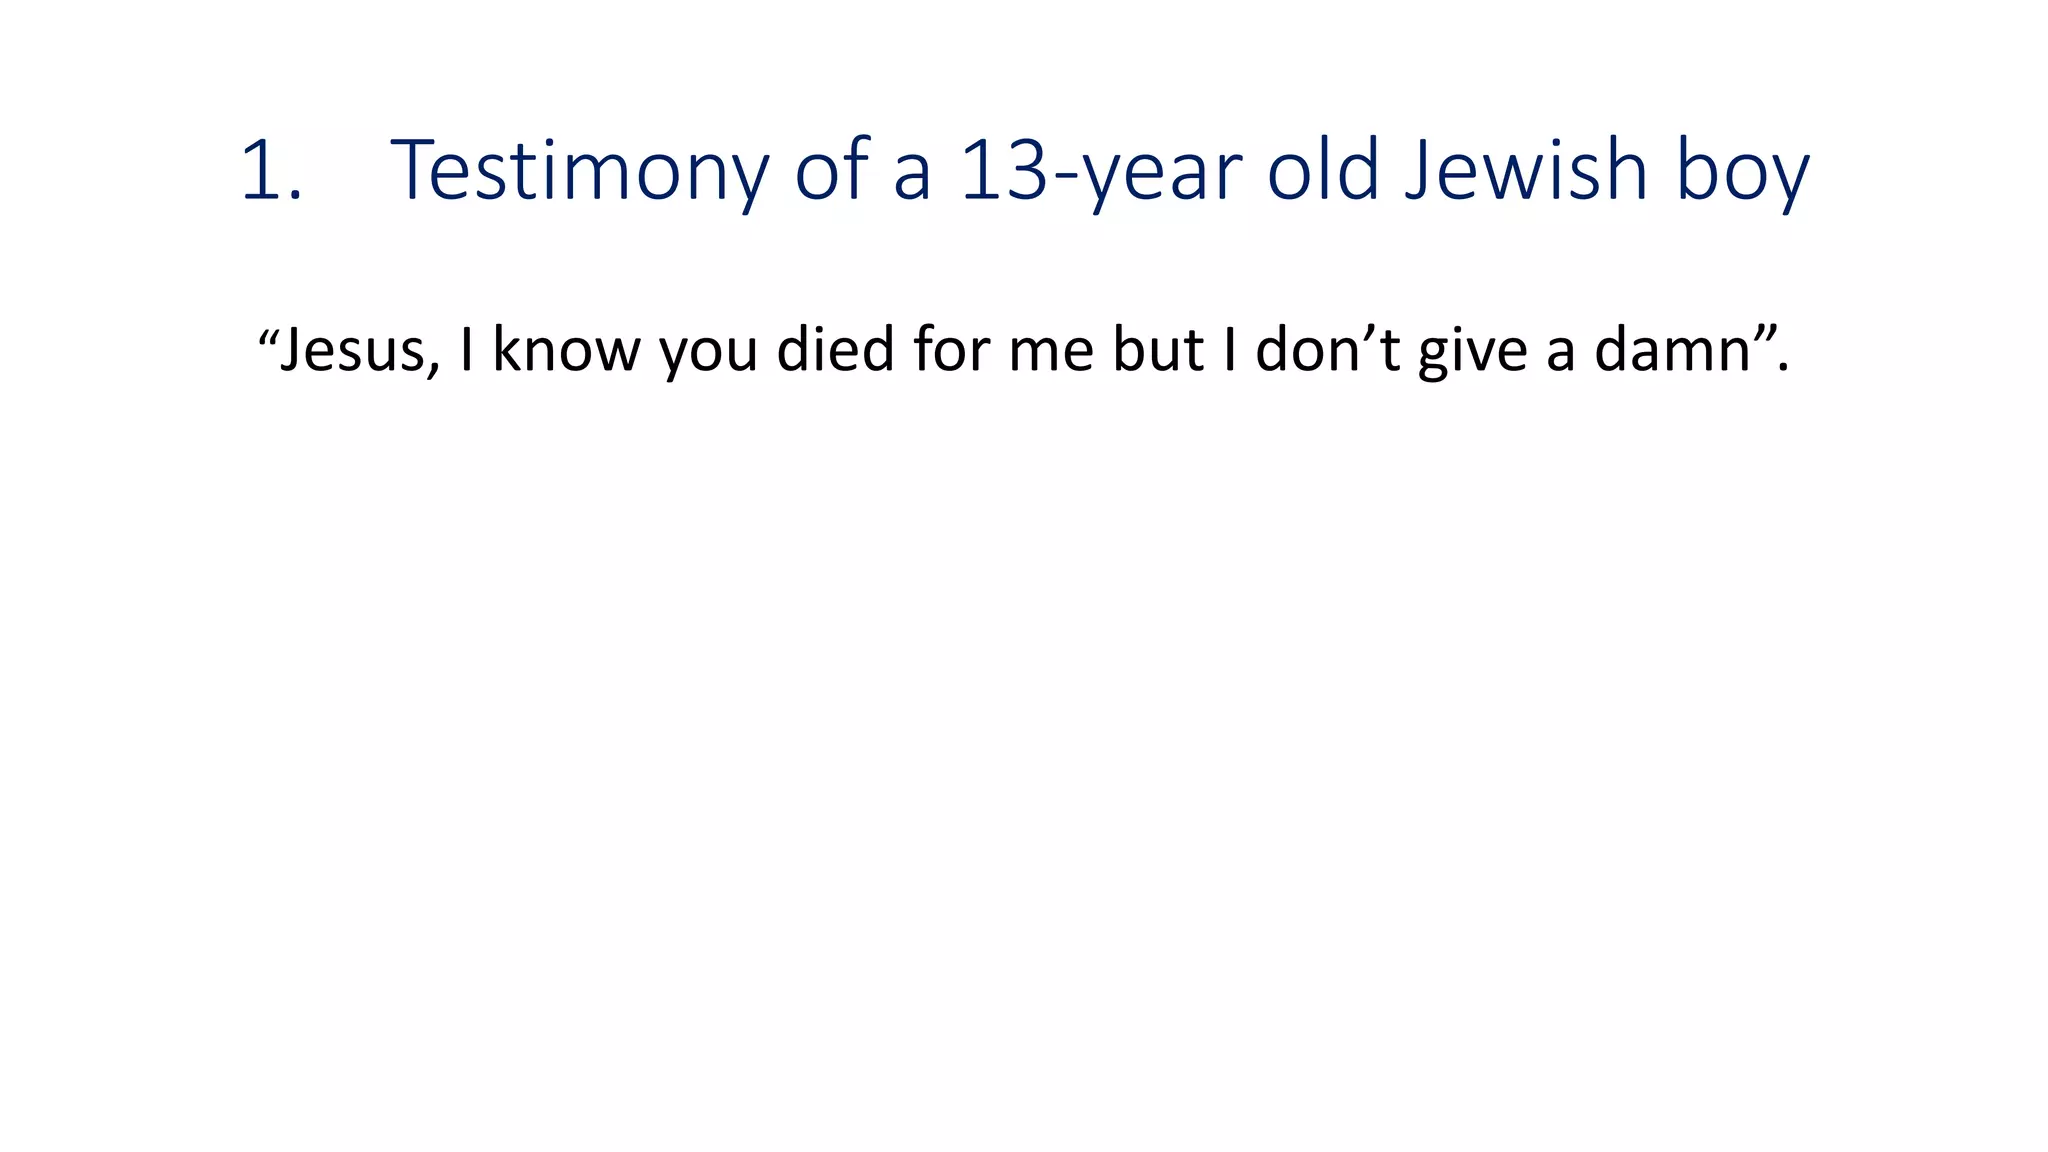Click the slide title heading text

click(1025, 171)
